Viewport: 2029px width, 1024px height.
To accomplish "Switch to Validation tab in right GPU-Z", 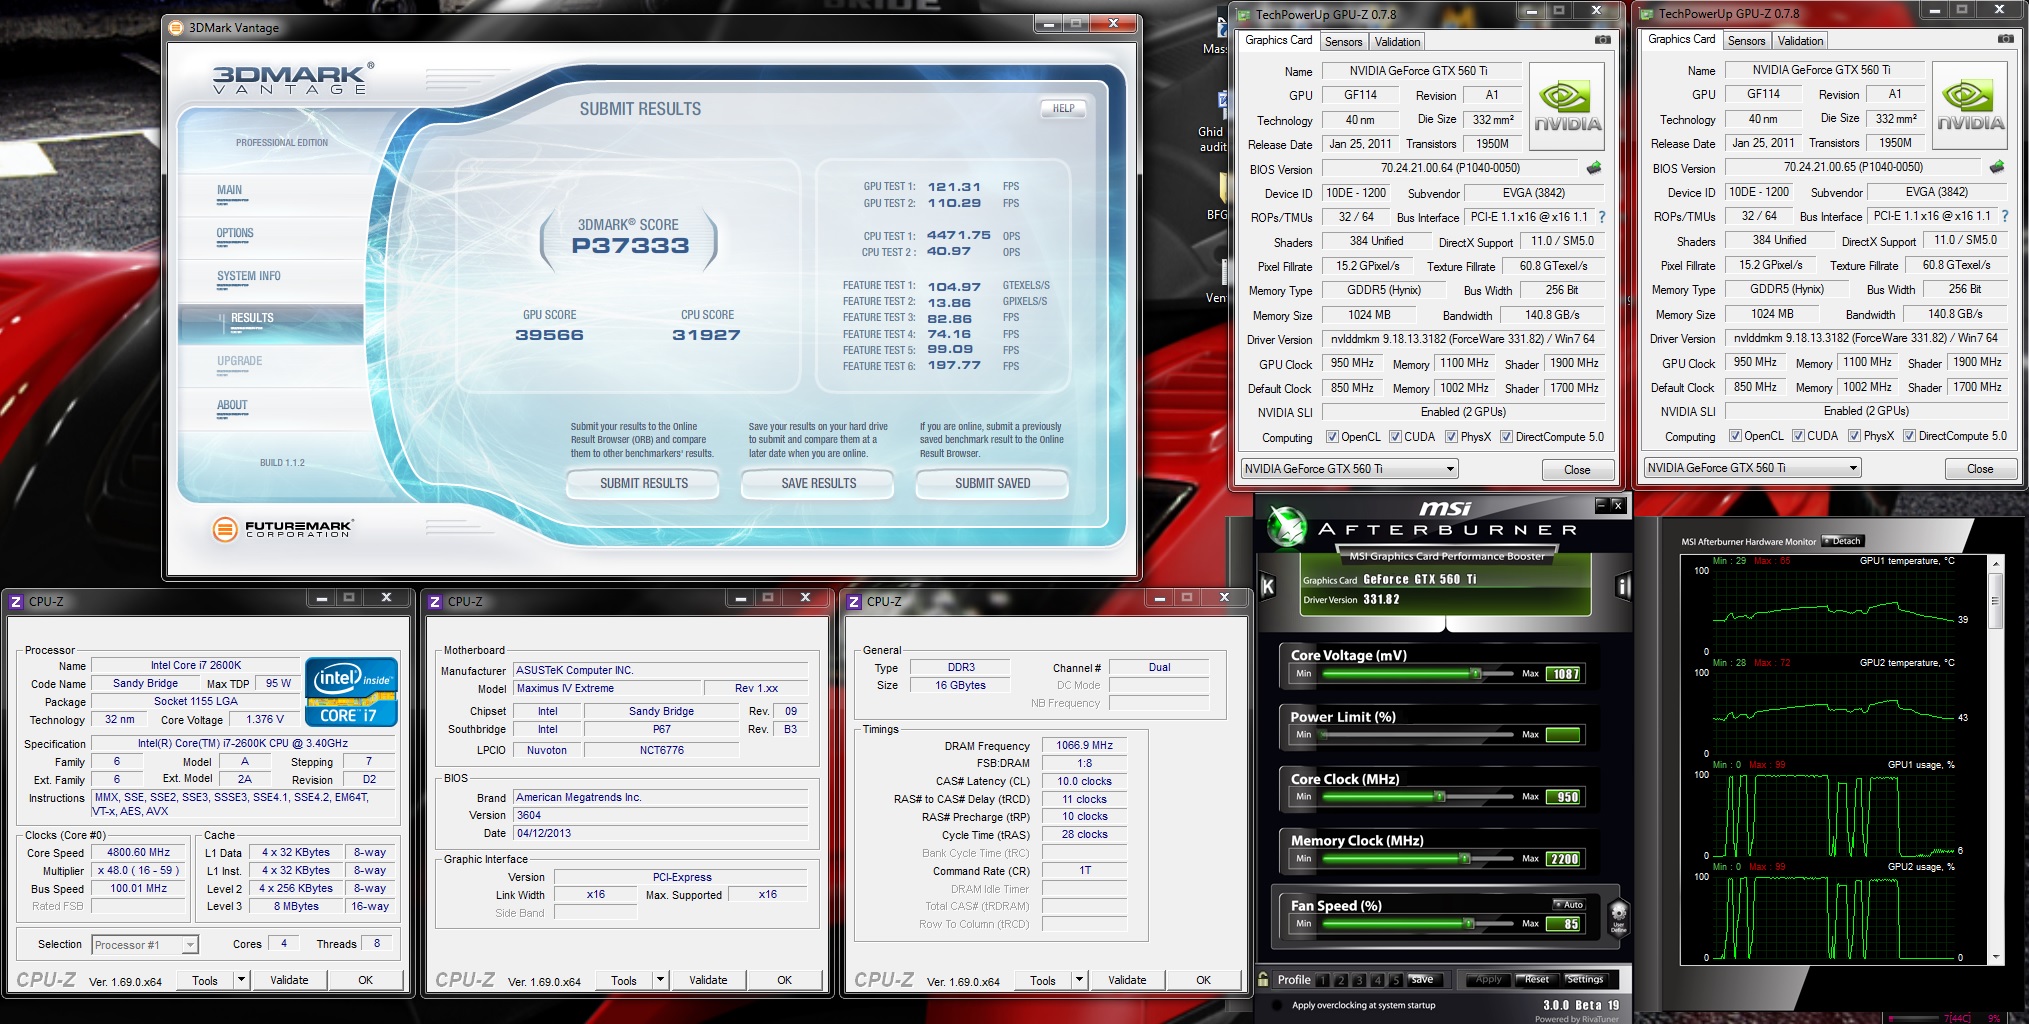I will pyautogui.click(x=1800, y=41).
